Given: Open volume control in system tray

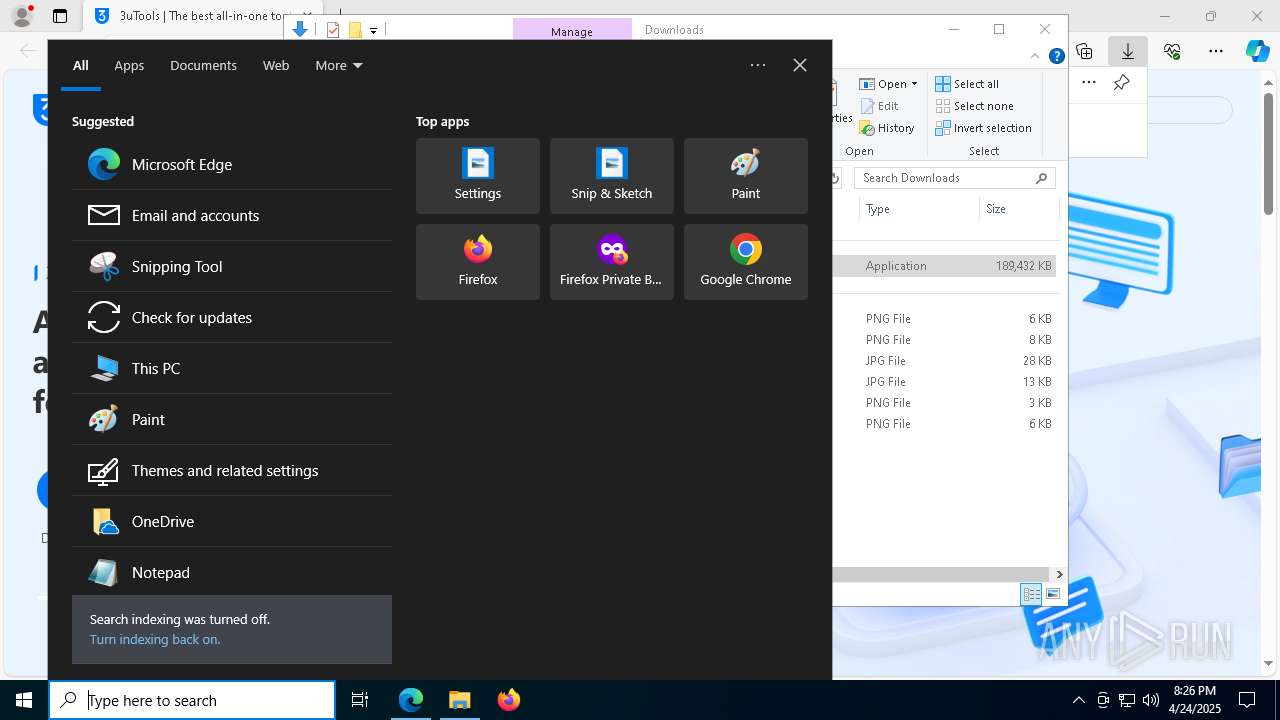Looking at the screenshot, I should pyautogui.click(x=1151, y=700).
